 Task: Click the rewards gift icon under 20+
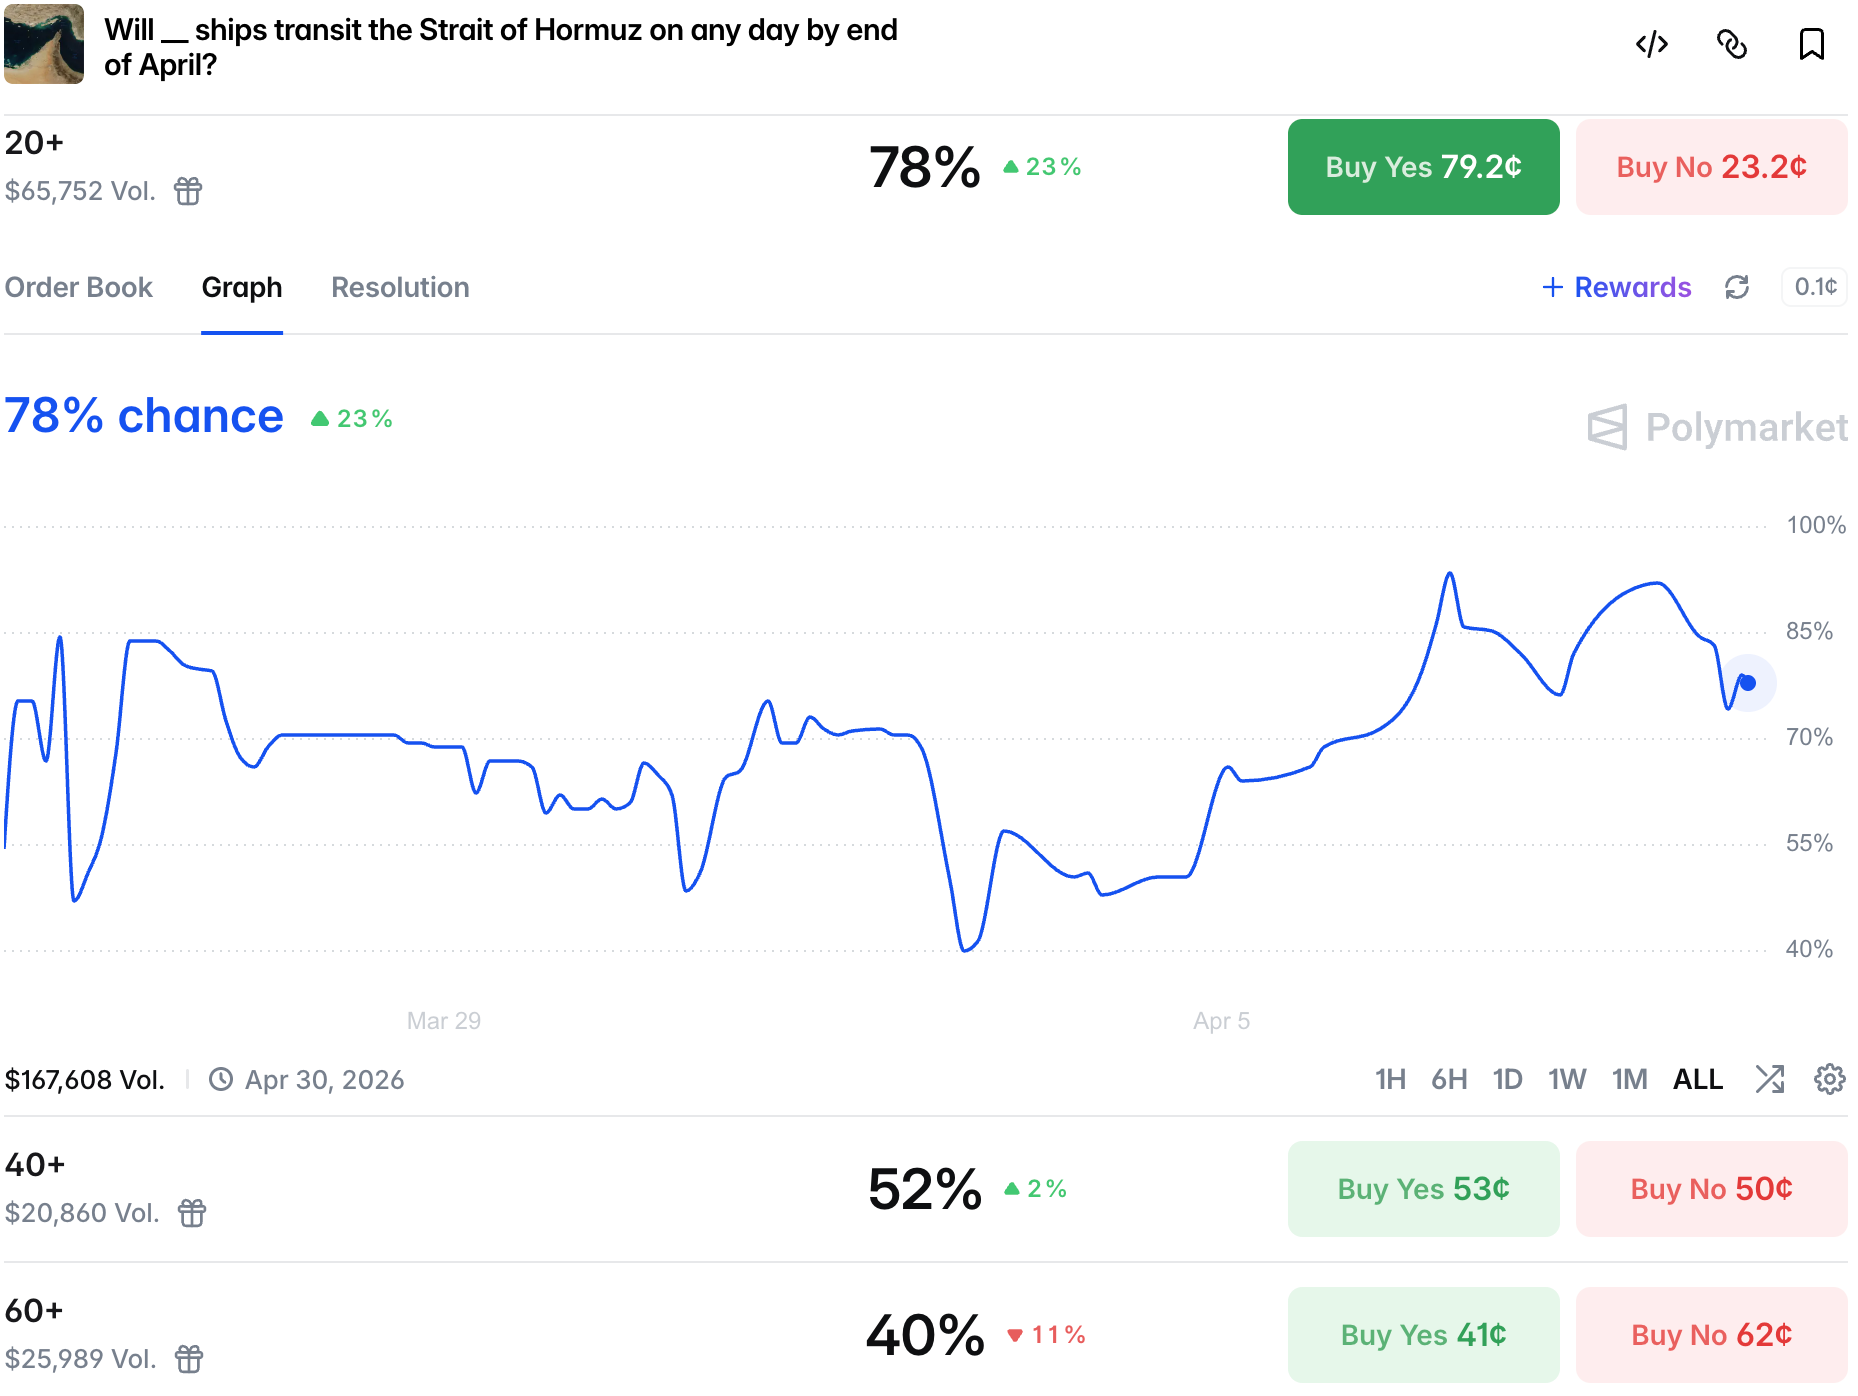(x=188, y=191)
